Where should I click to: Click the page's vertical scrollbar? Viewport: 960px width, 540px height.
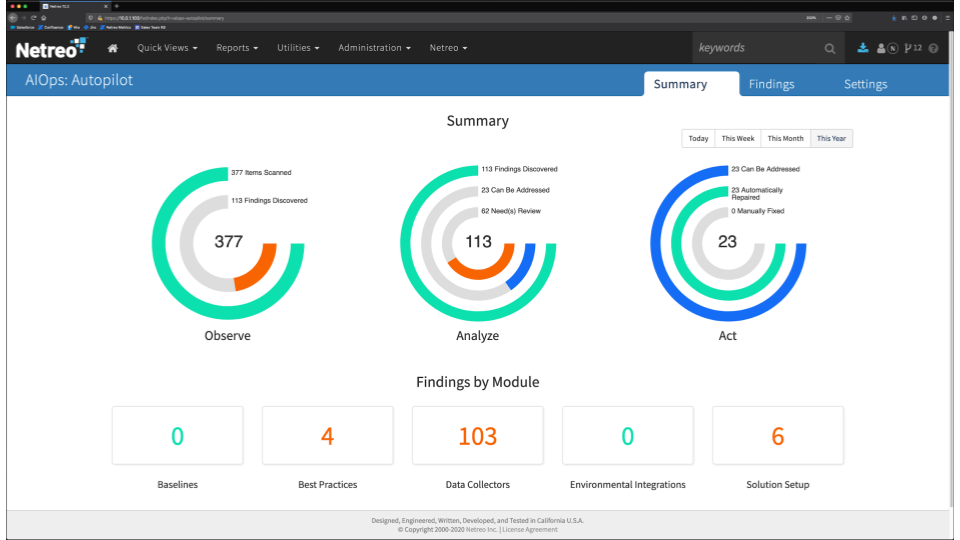click(x=953, y=269)
